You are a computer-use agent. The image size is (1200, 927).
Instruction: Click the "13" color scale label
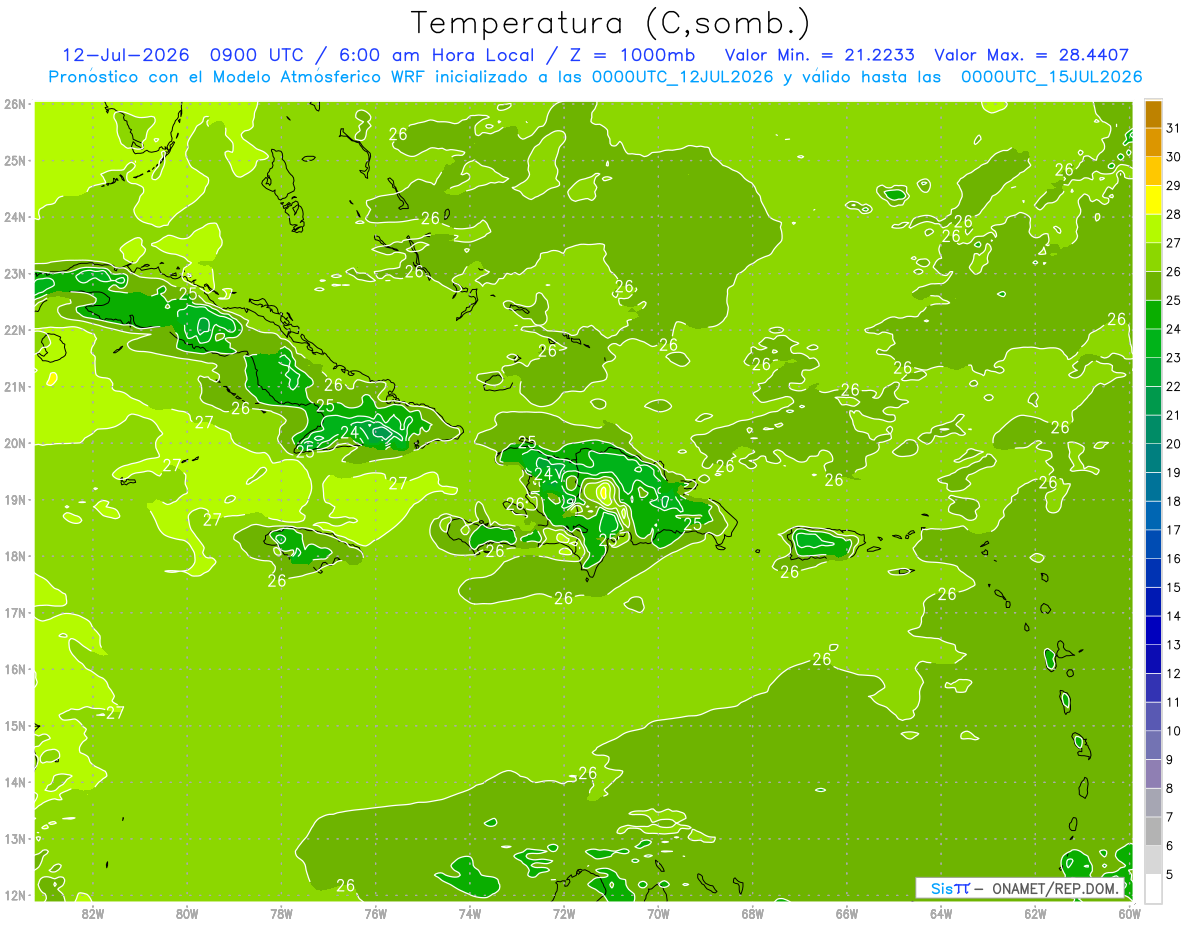click(1174, 645)
